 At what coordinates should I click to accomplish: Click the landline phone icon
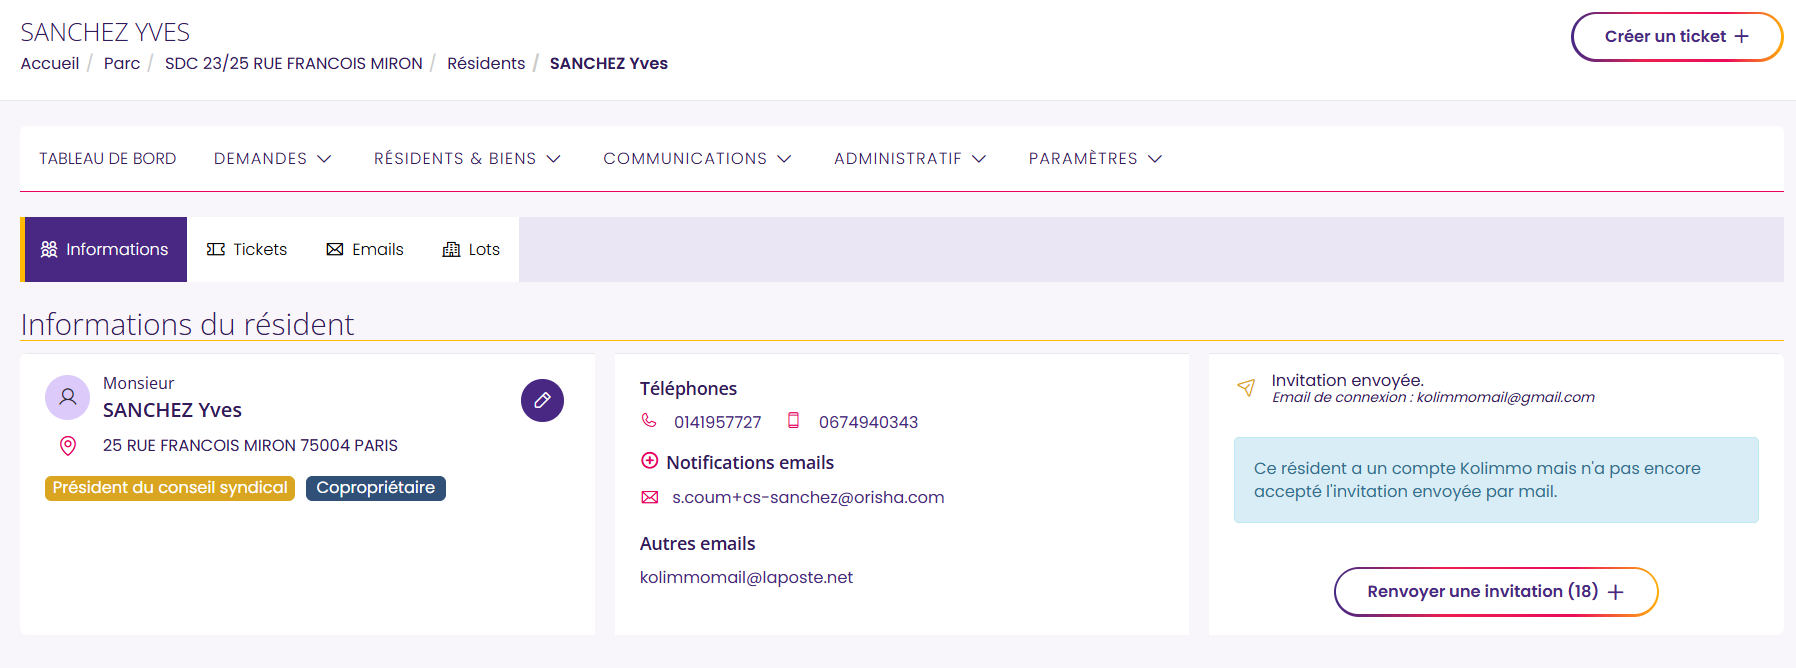[649, 421]
